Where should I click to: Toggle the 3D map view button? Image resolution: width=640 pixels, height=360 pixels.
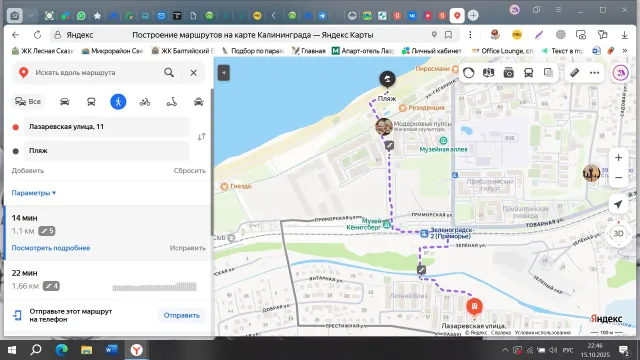(618, 233)
